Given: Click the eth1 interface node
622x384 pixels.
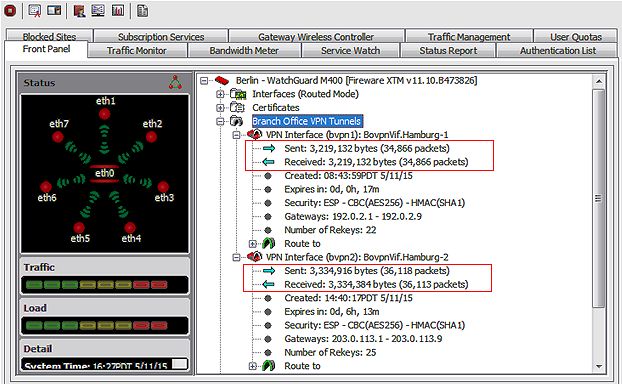Looking at the screenshot, I should pos(105,114).
